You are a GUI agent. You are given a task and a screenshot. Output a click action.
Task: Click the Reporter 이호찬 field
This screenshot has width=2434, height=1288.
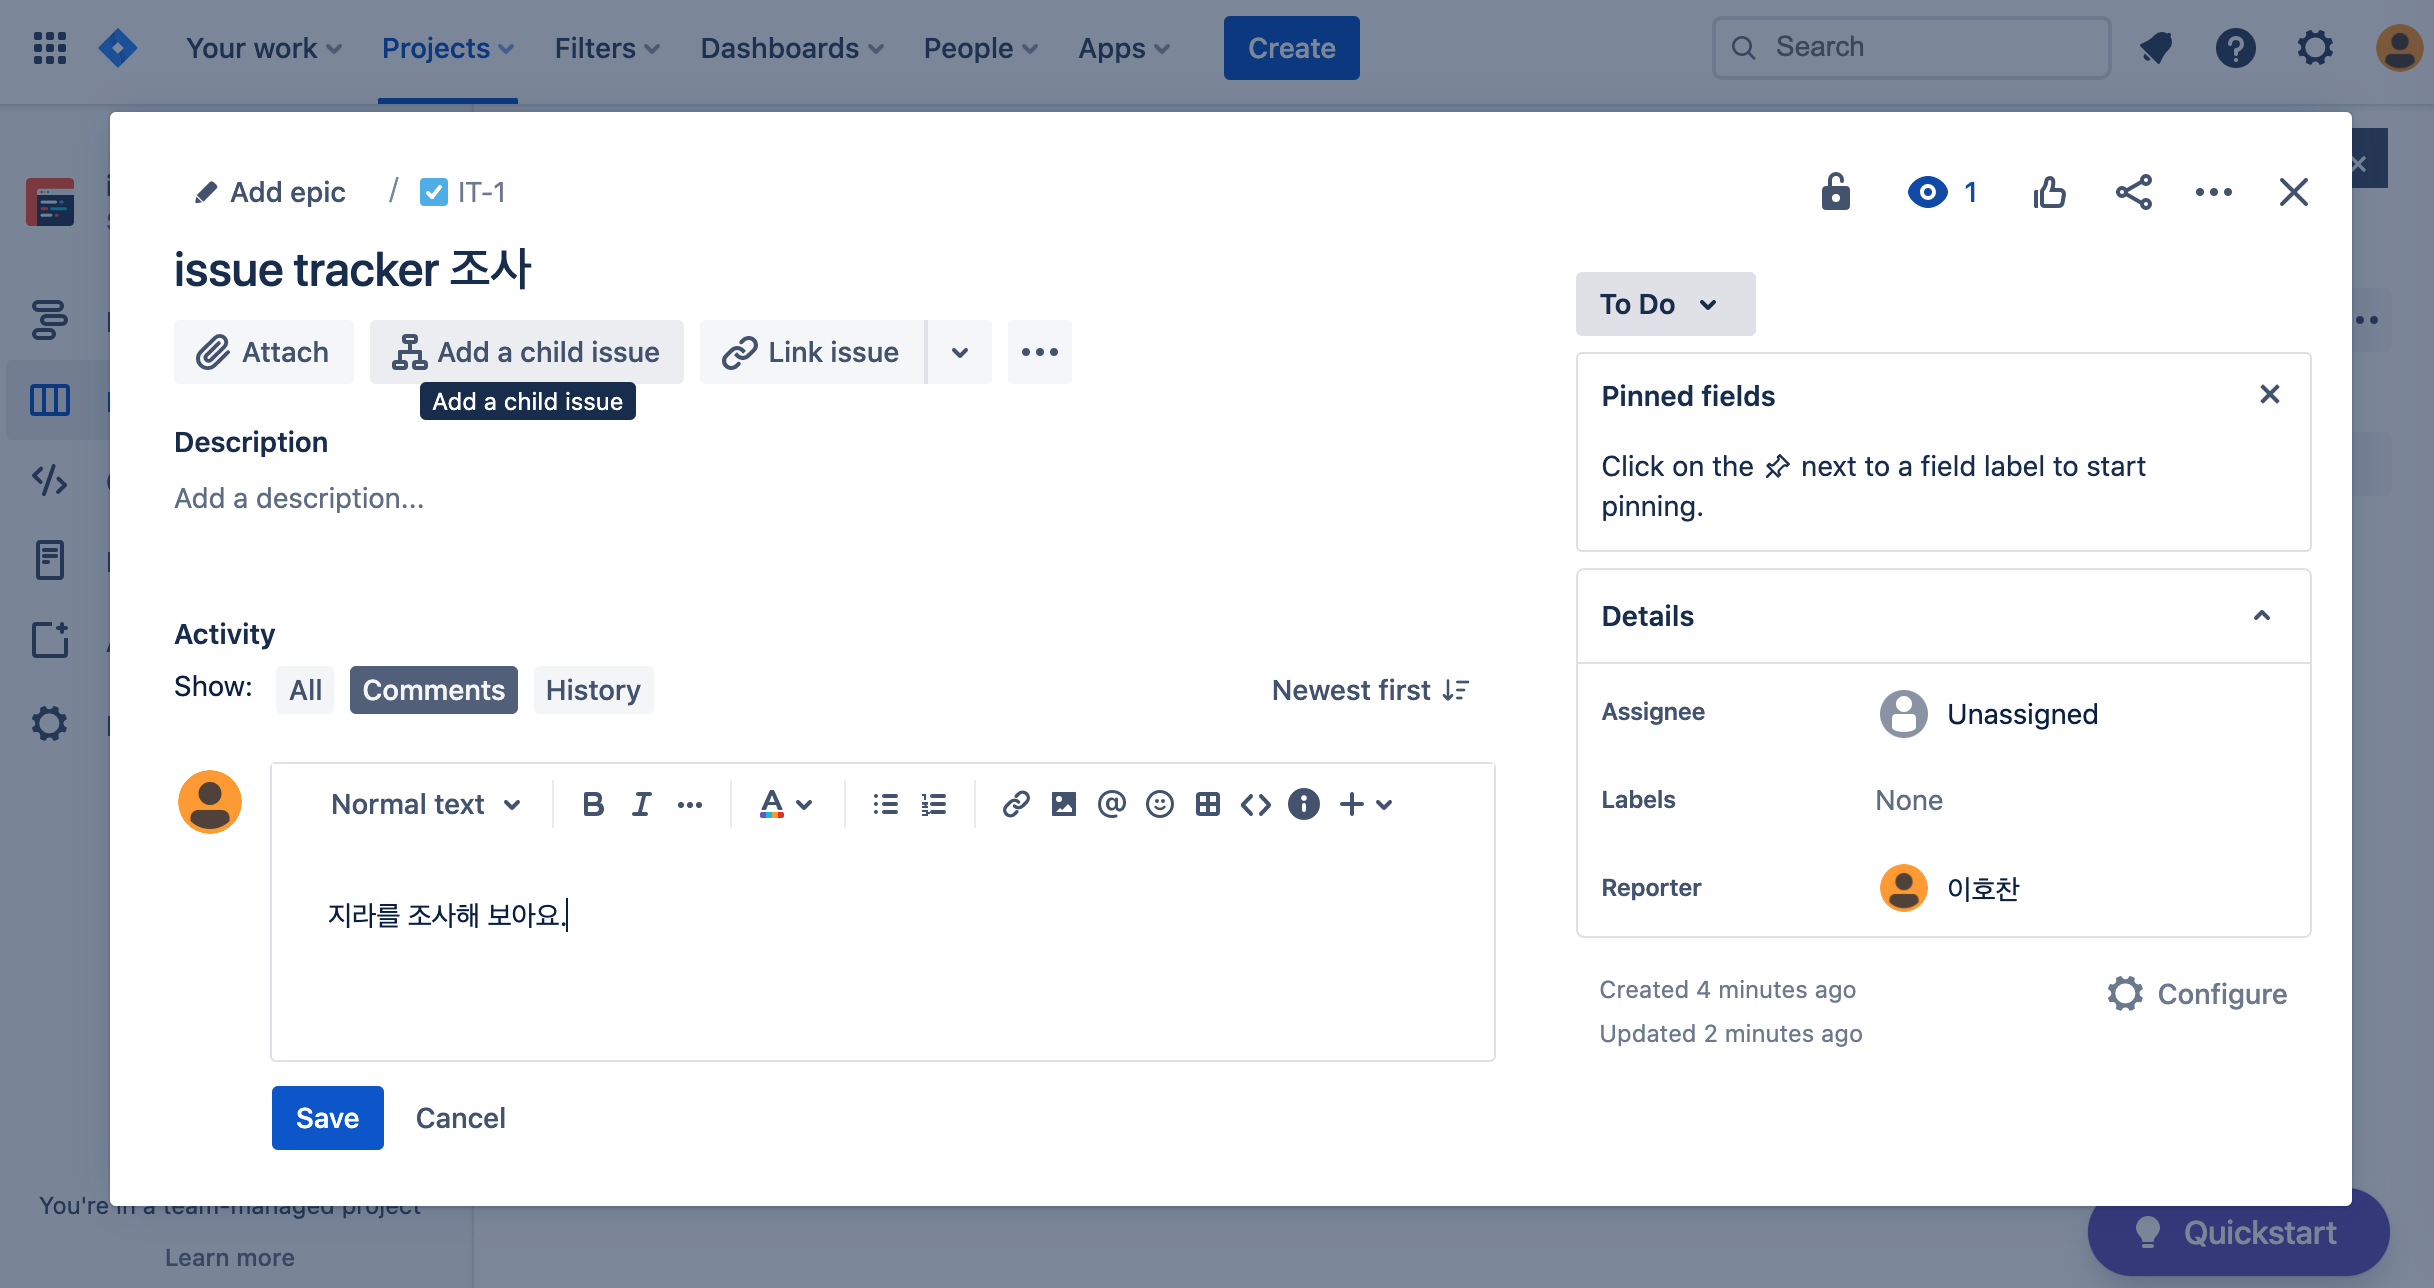click(1950, 888)
